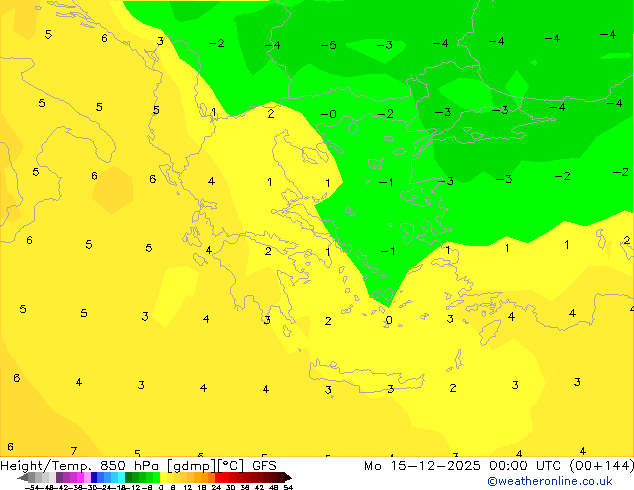This screenshot has height=490, width=634.
Task: Open the weatheronline.co.uk copyright link
Action: coord(550,481)
